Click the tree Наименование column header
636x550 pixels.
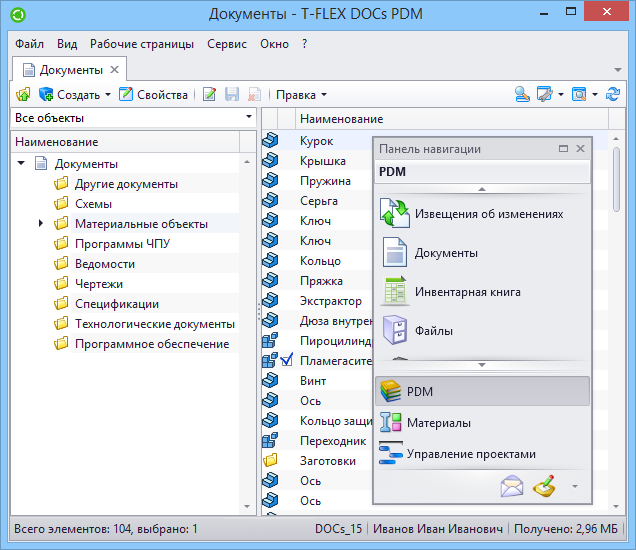[125, 142]
